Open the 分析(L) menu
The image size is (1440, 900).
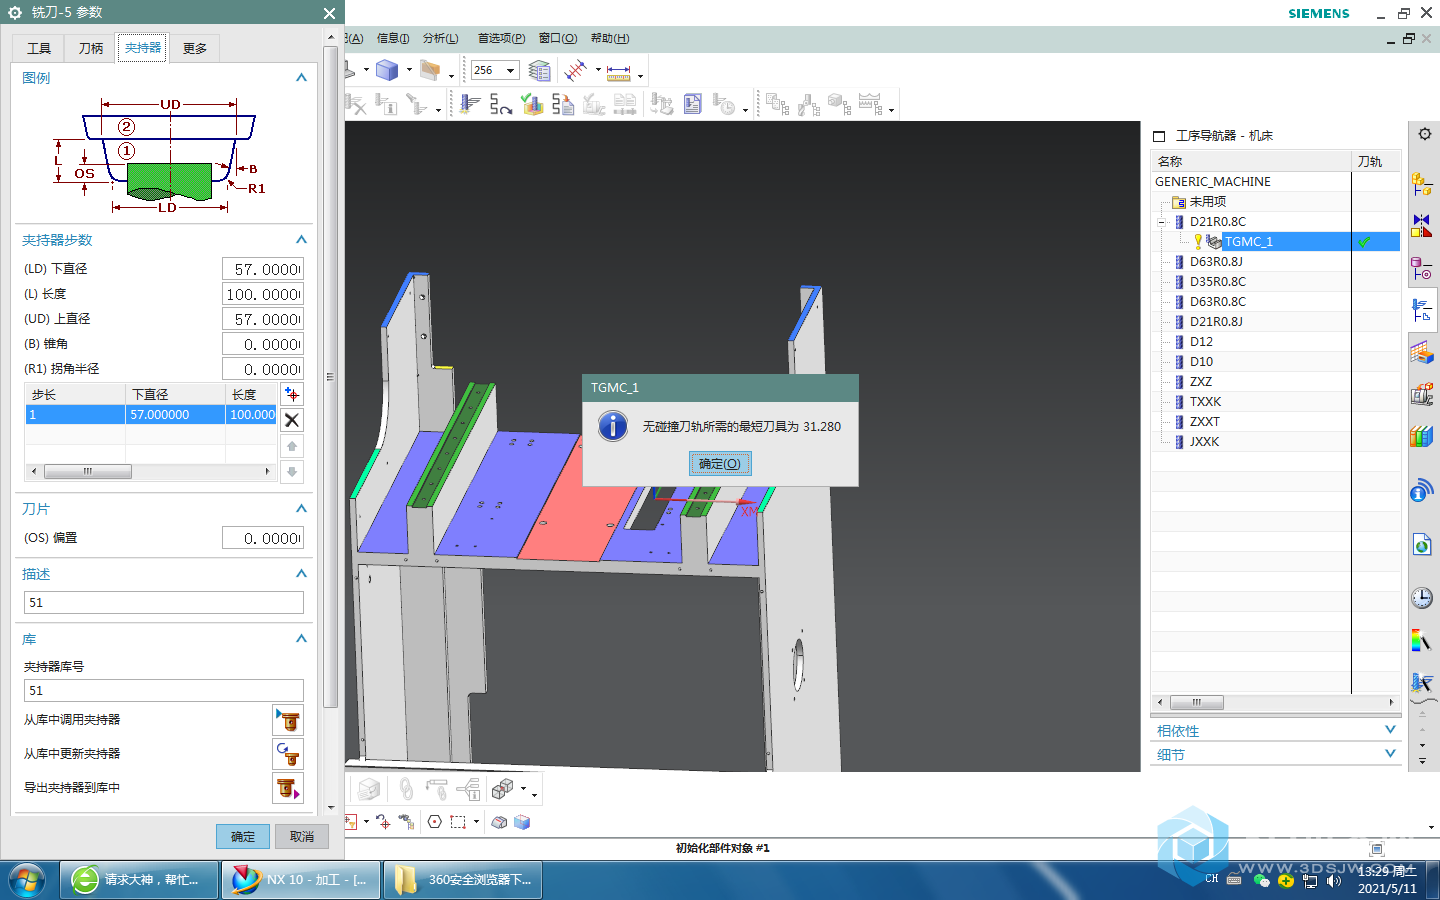441,38
